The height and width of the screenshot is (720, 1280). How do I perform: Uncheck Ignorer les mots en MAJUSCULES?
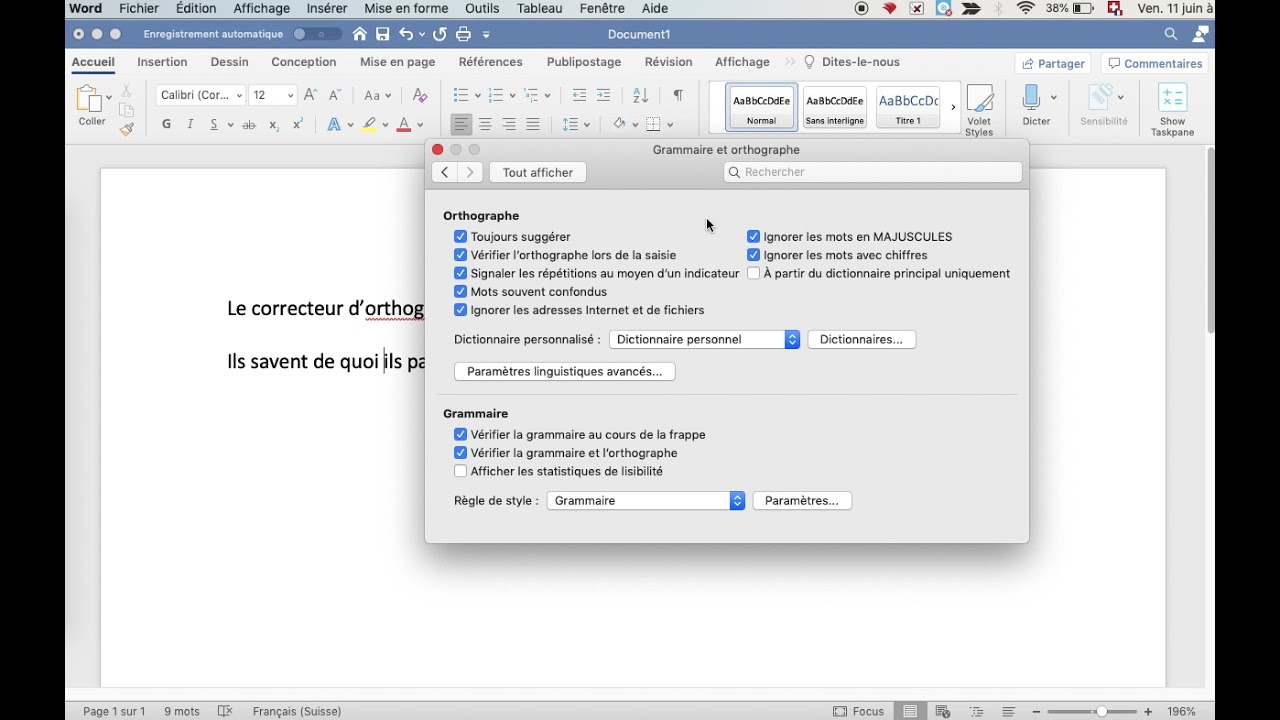[754, 237]
